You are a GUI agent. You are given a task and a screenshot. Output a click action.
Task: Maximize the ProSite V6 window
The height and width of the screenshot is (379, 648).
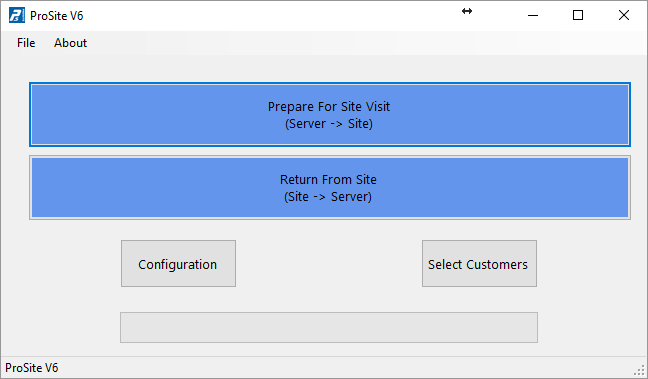coord(578,15)
